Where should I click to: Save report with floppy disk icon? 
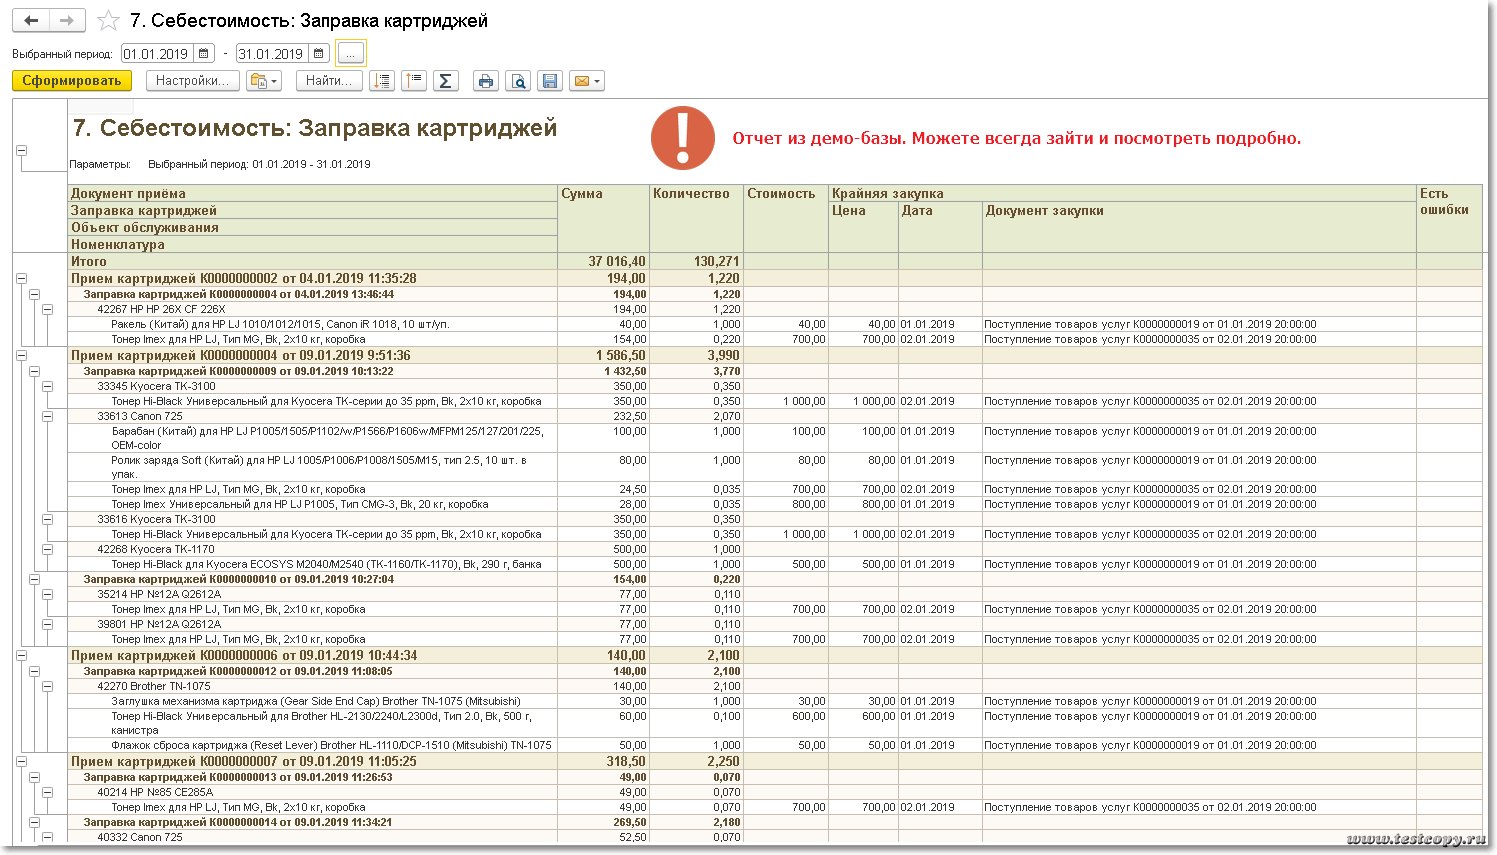550,81
